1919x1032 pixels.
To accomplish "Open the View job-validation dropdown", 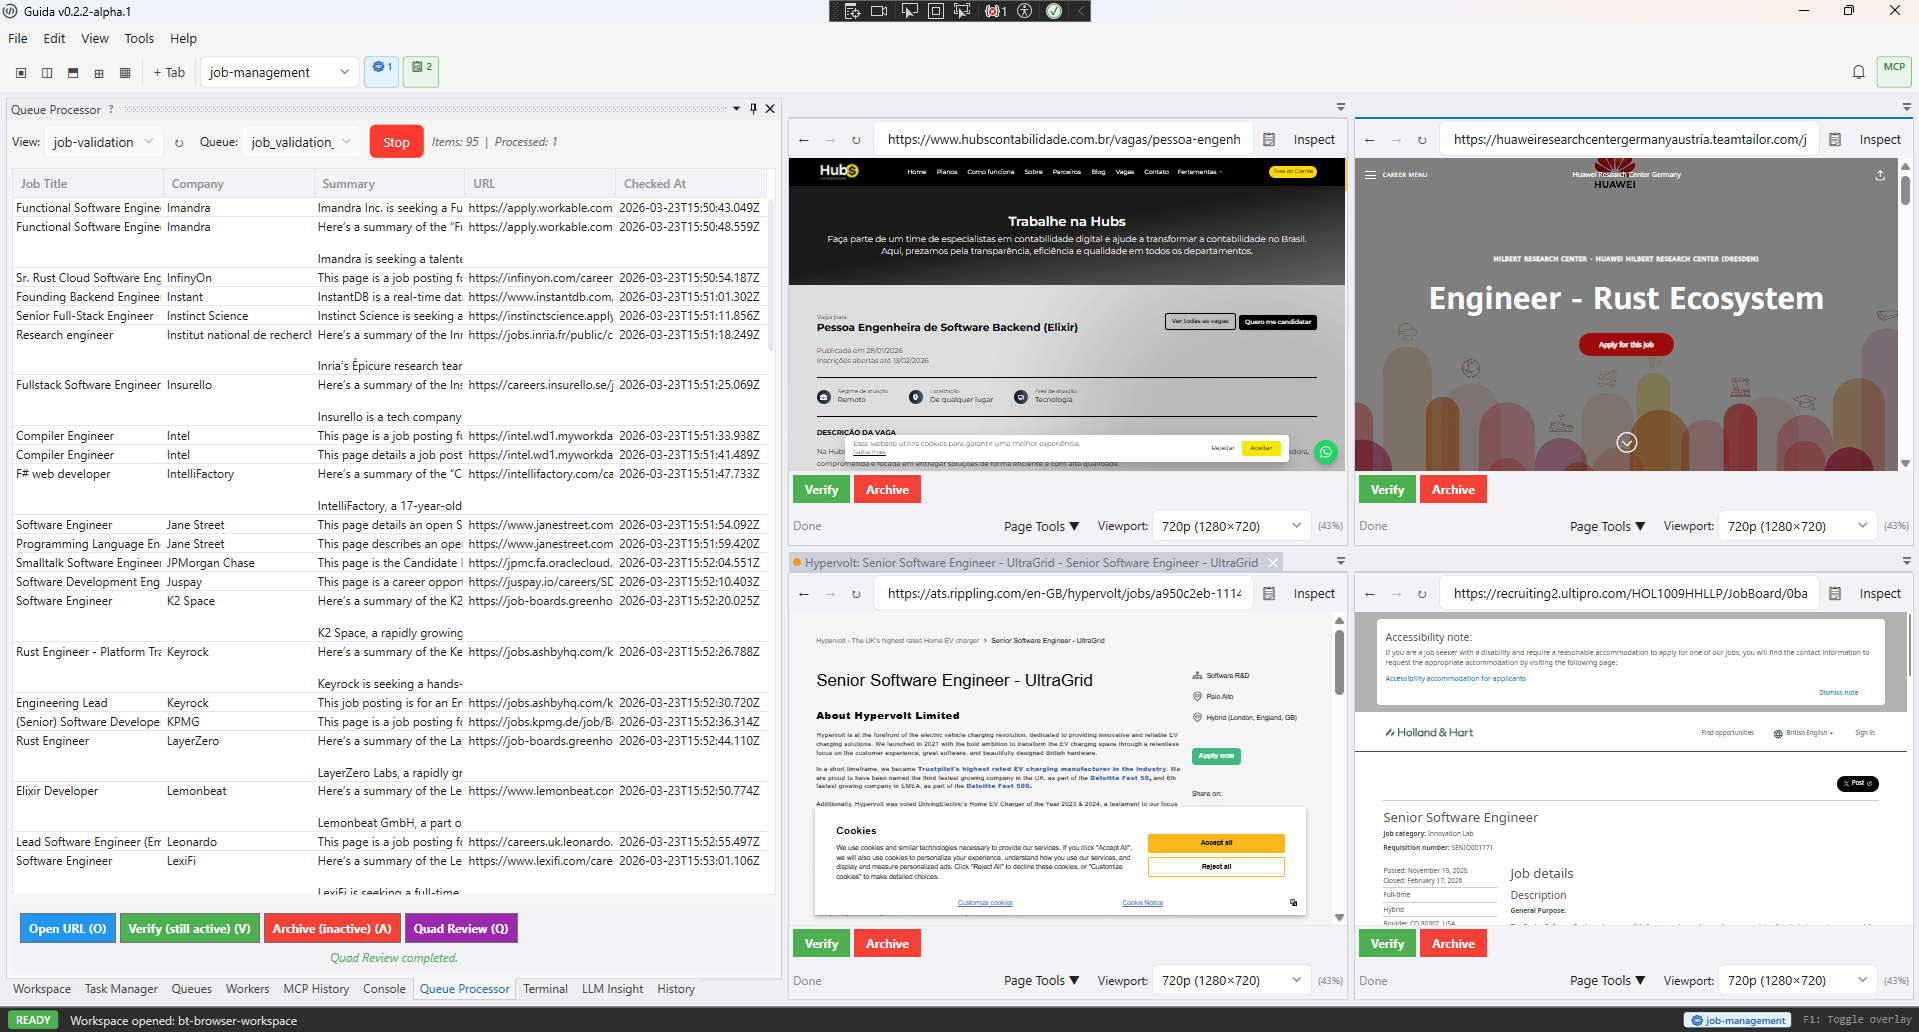I will [104, 142].
